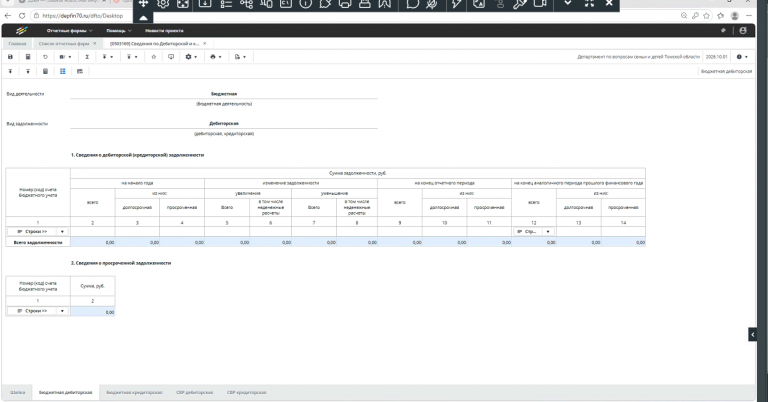Select the 'Бюджетная дебиторская' bottom tab
Viewport: 768px width, 402px height.
click(66, 393)
